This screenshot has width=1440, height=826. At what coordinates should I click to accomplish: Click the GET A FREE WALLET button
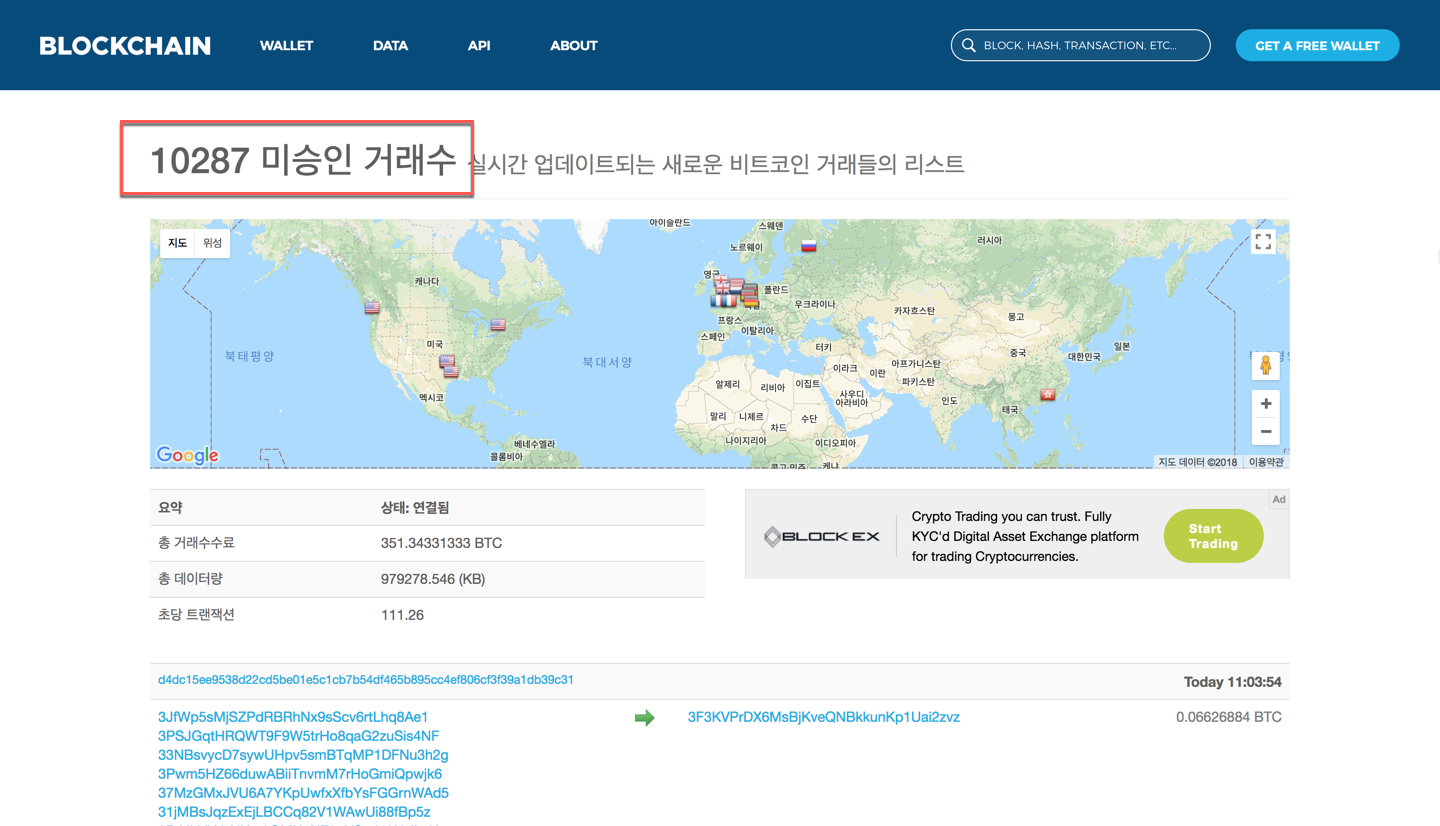(x=1317, y=45)
